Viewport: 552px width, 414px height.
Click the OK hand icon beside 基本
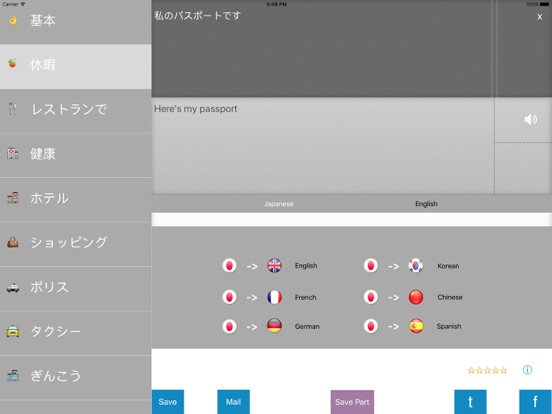click(x=13, y=20)
